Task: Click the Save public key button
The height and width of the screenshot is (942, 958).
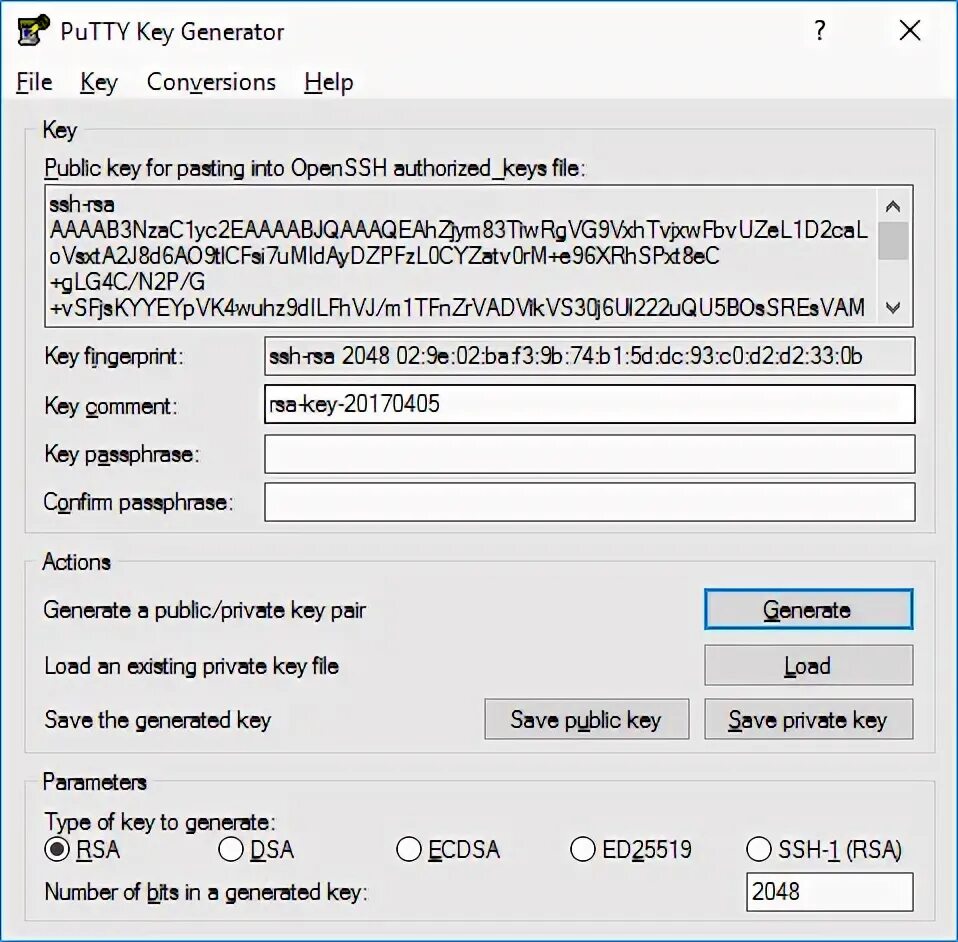Action: pyautogui.click(x=587, y=720)
